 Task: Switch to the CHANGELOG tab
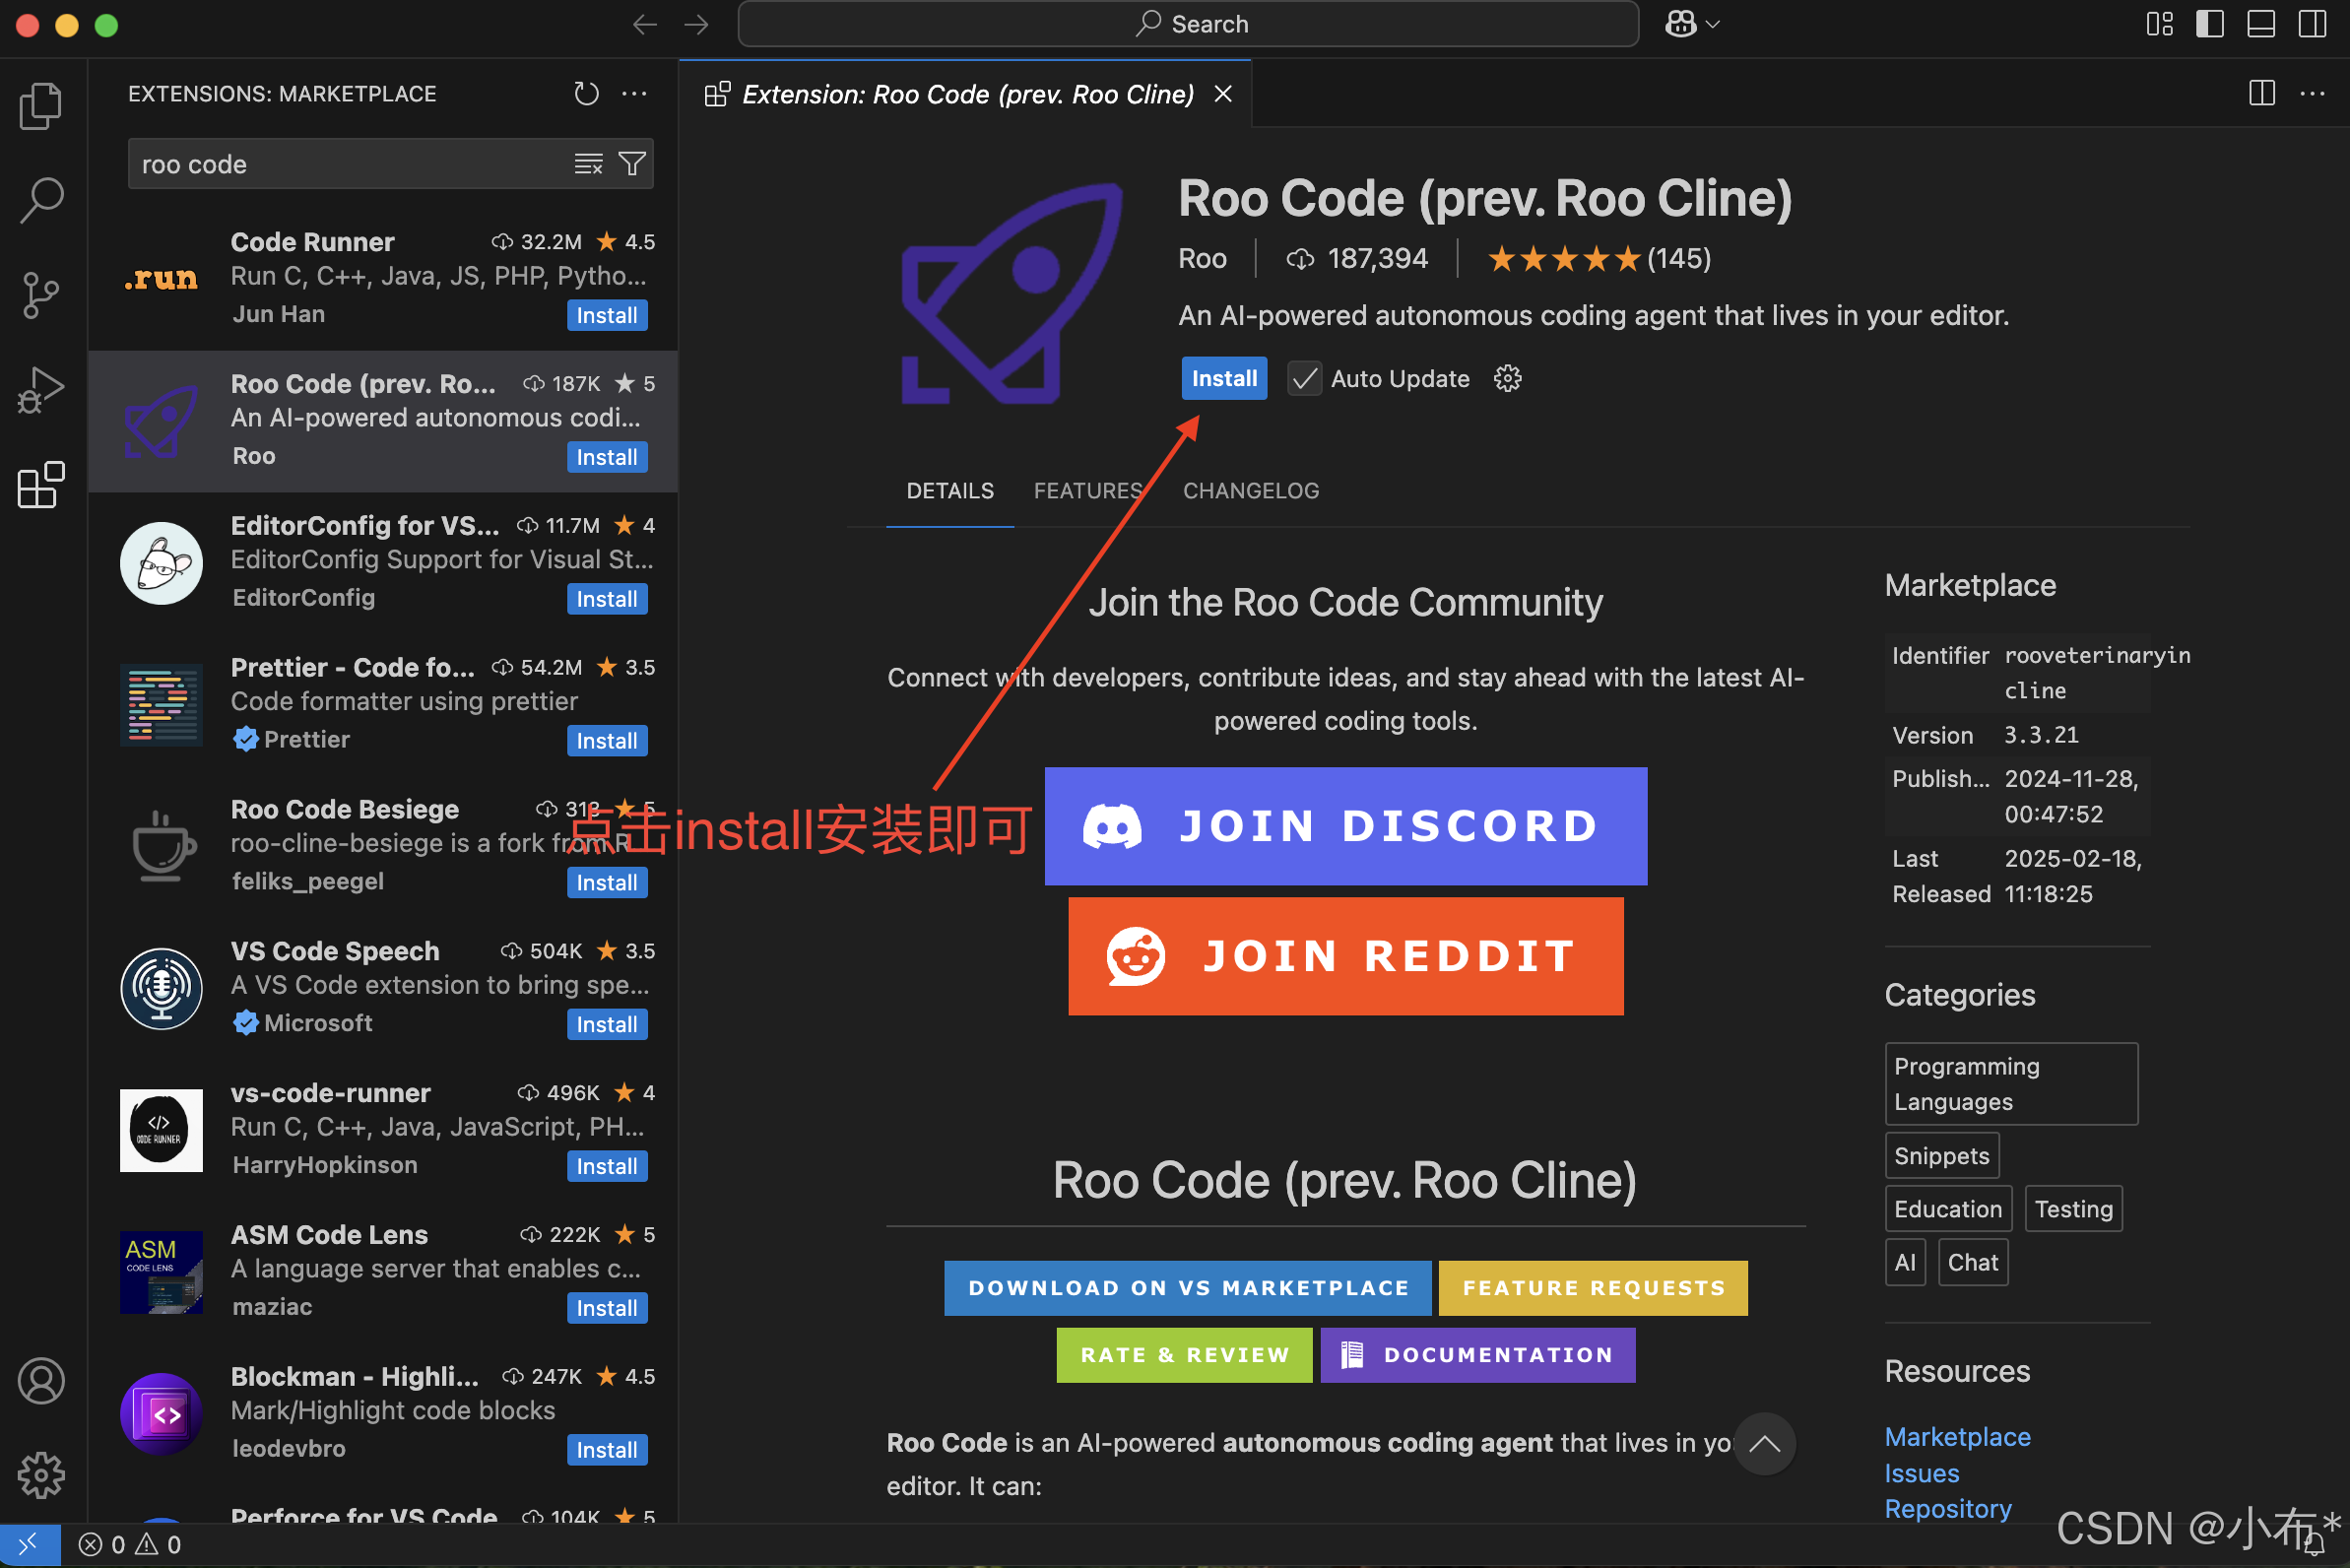(1251, 491)
